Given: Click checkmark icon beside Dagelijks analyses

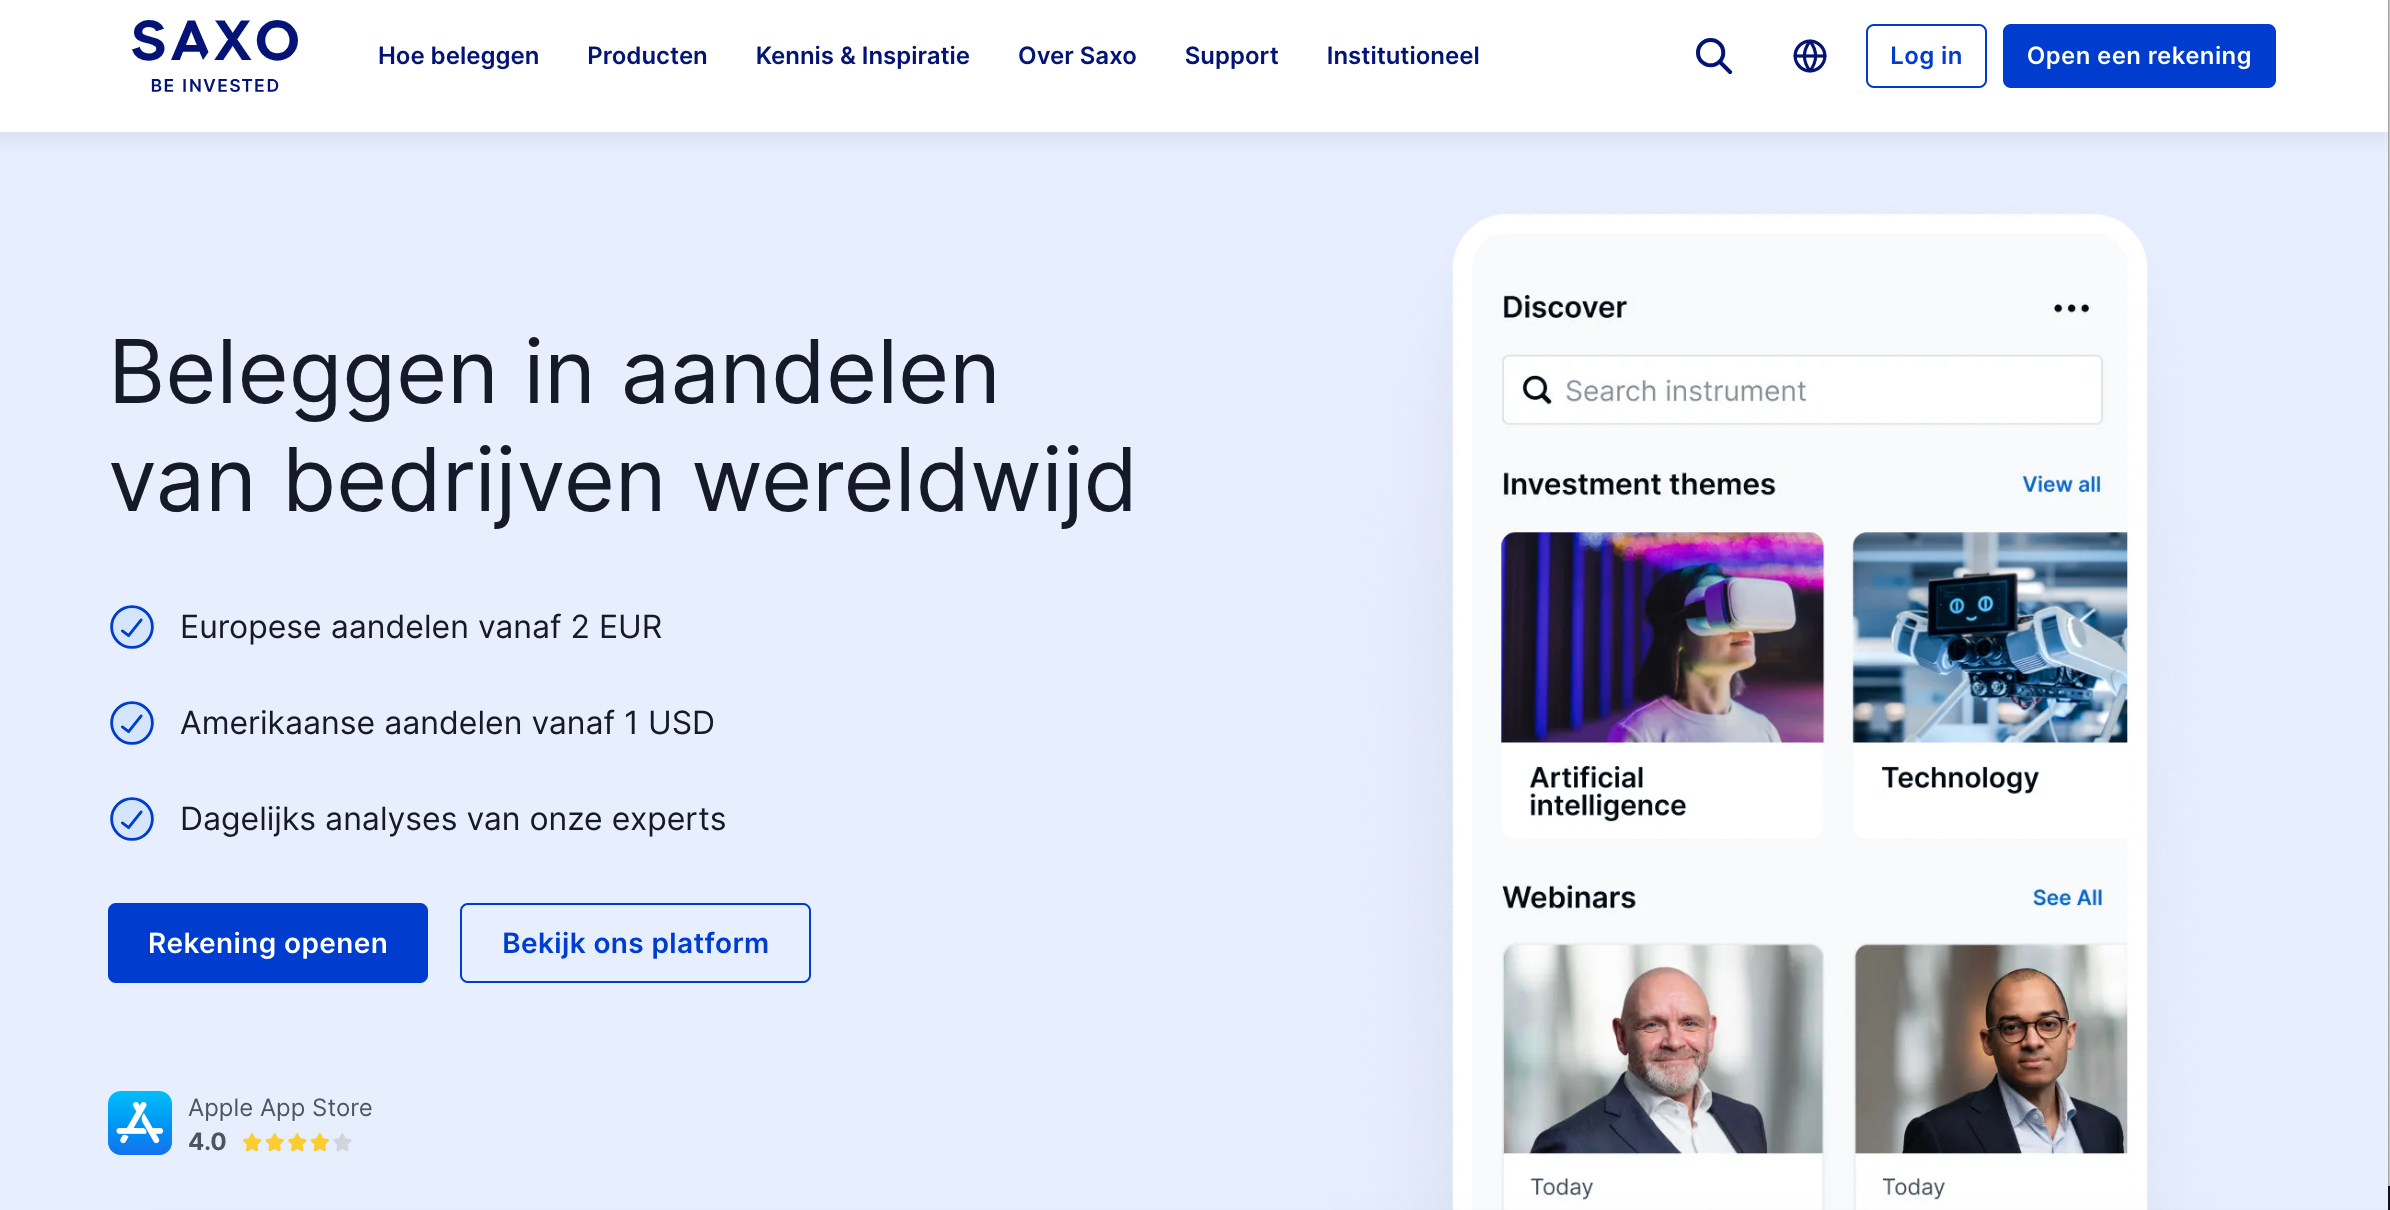Looking at the screenshot, I should [x=132, y=819].
